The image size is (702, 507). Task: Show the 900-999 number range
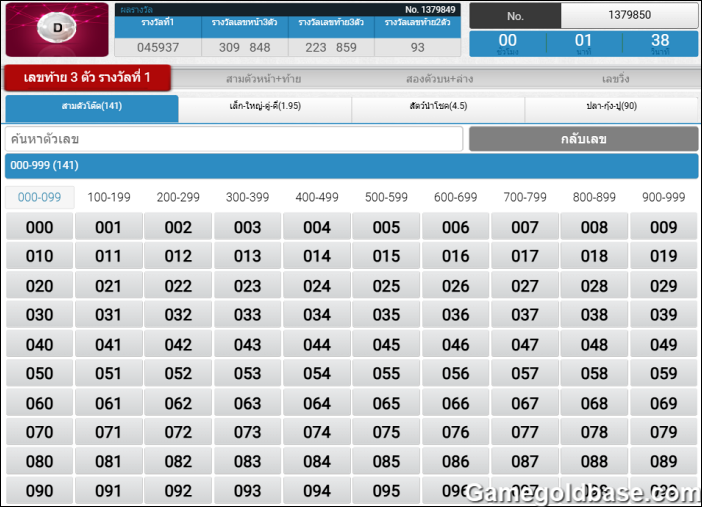(663, 198)
